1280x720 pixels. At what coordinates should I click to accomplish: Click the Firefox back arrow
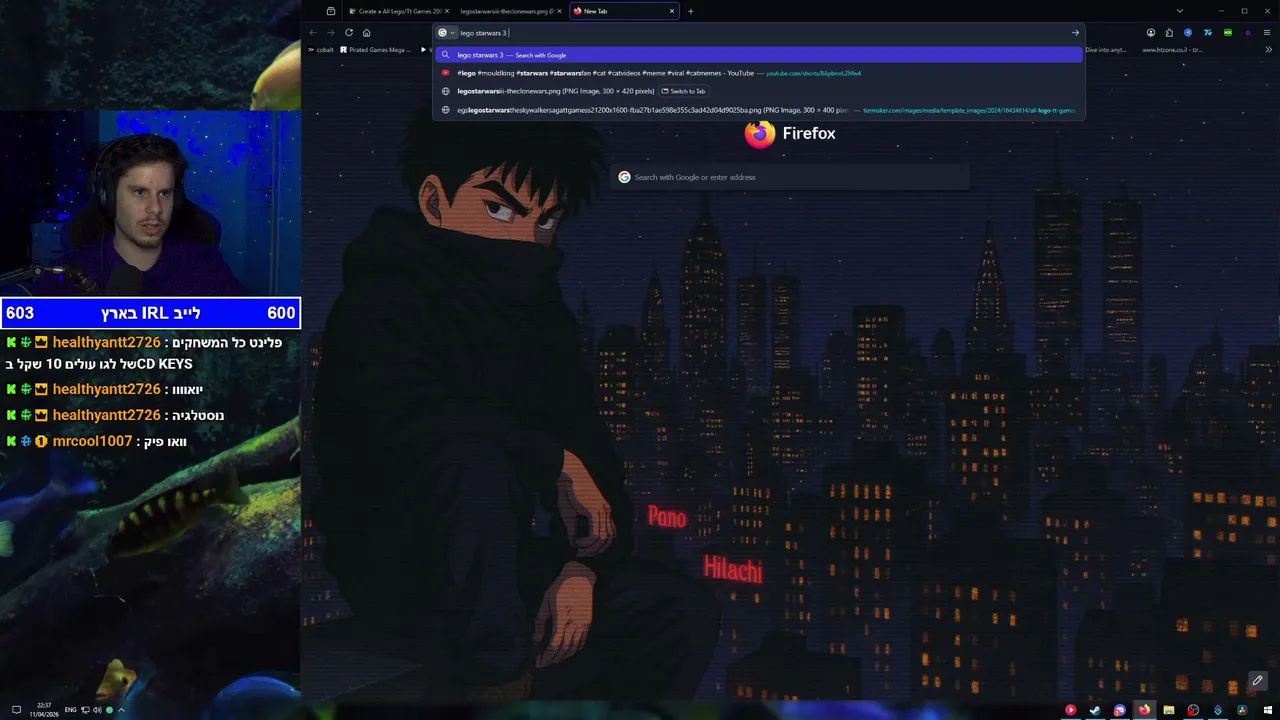pyautogui.click(x=312, y=33)
